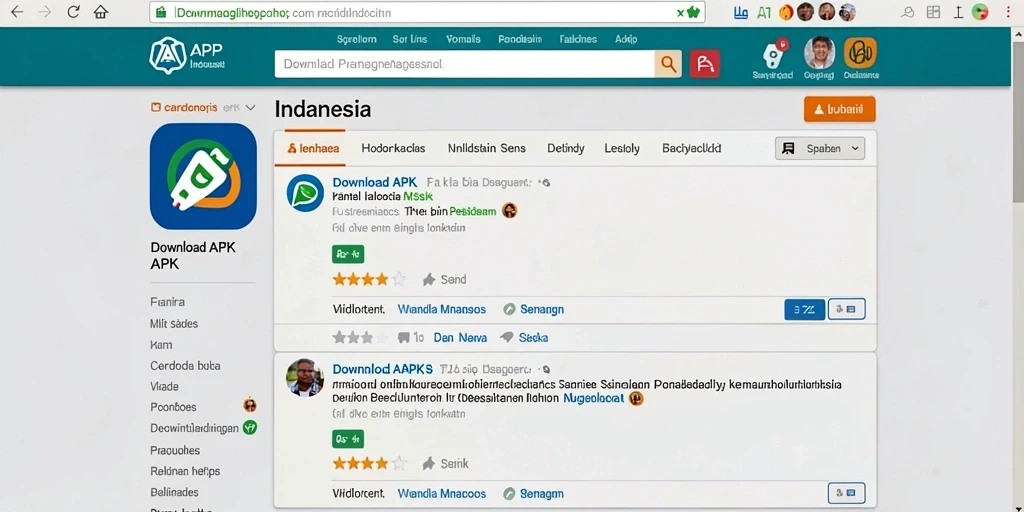Select Balinades in the sidebar

[x=174, y=492]
